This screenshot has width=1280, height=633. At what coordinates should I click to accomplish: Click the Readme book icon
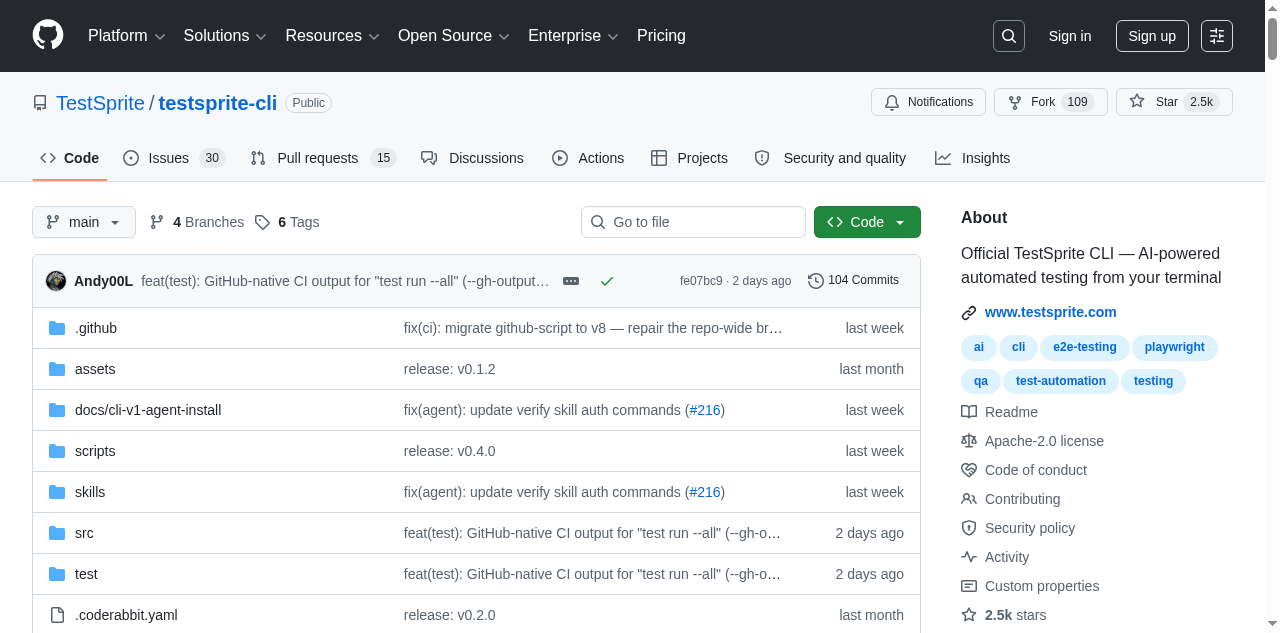969,412
